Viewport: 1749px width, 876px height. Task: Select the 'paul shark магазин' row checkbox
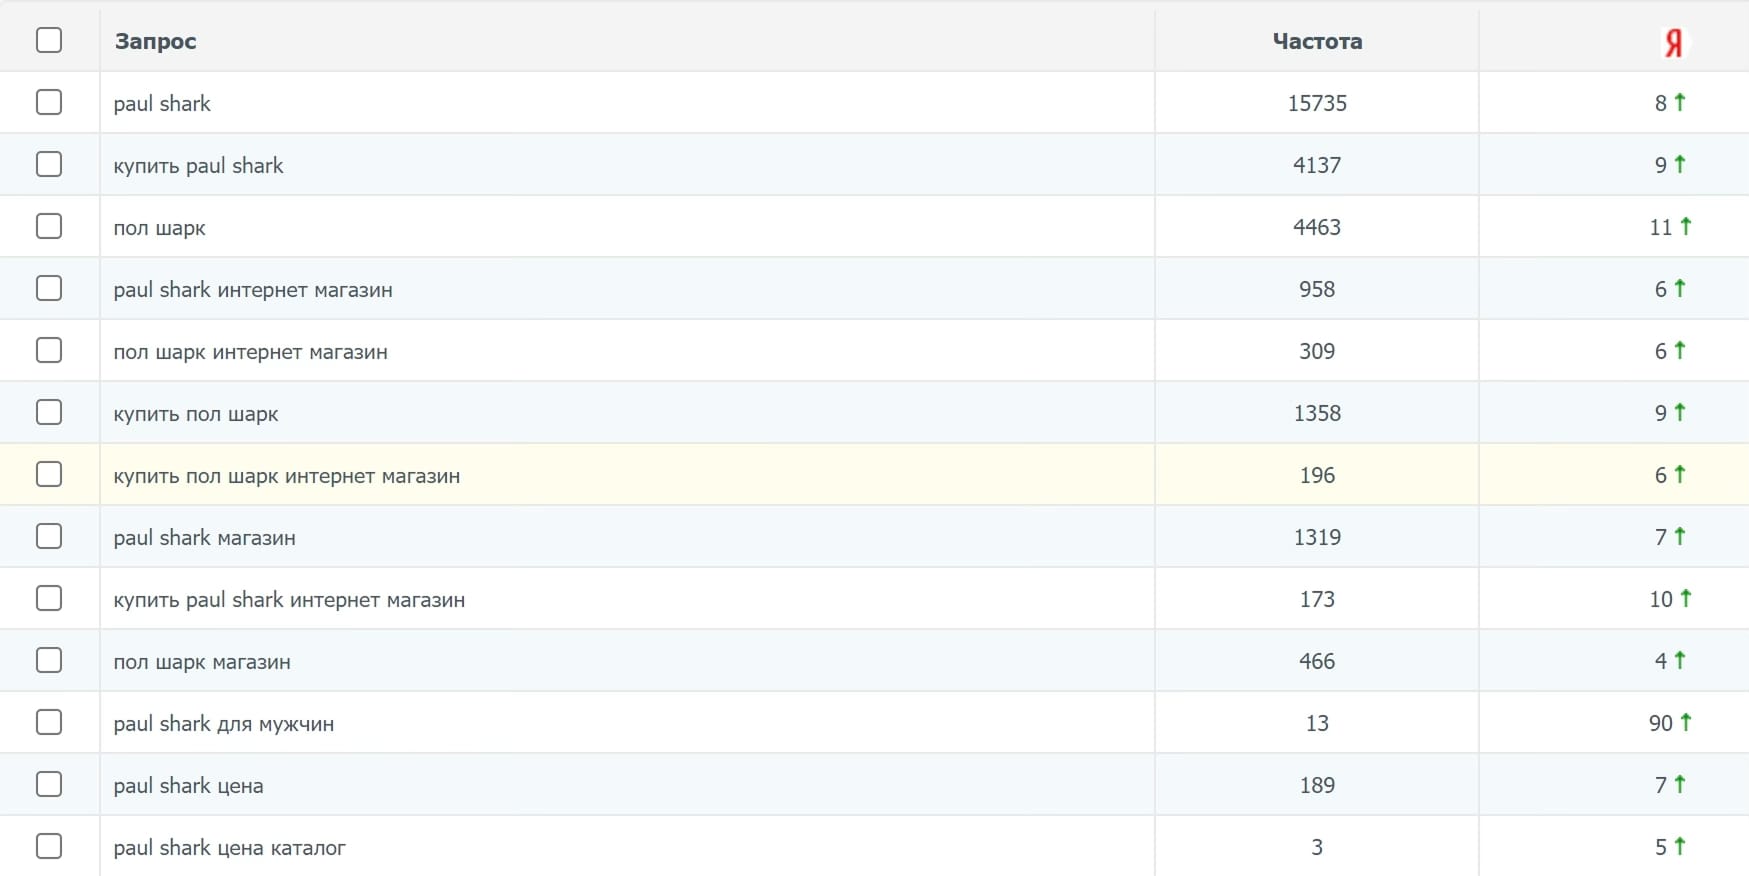[x=49, y=536]
